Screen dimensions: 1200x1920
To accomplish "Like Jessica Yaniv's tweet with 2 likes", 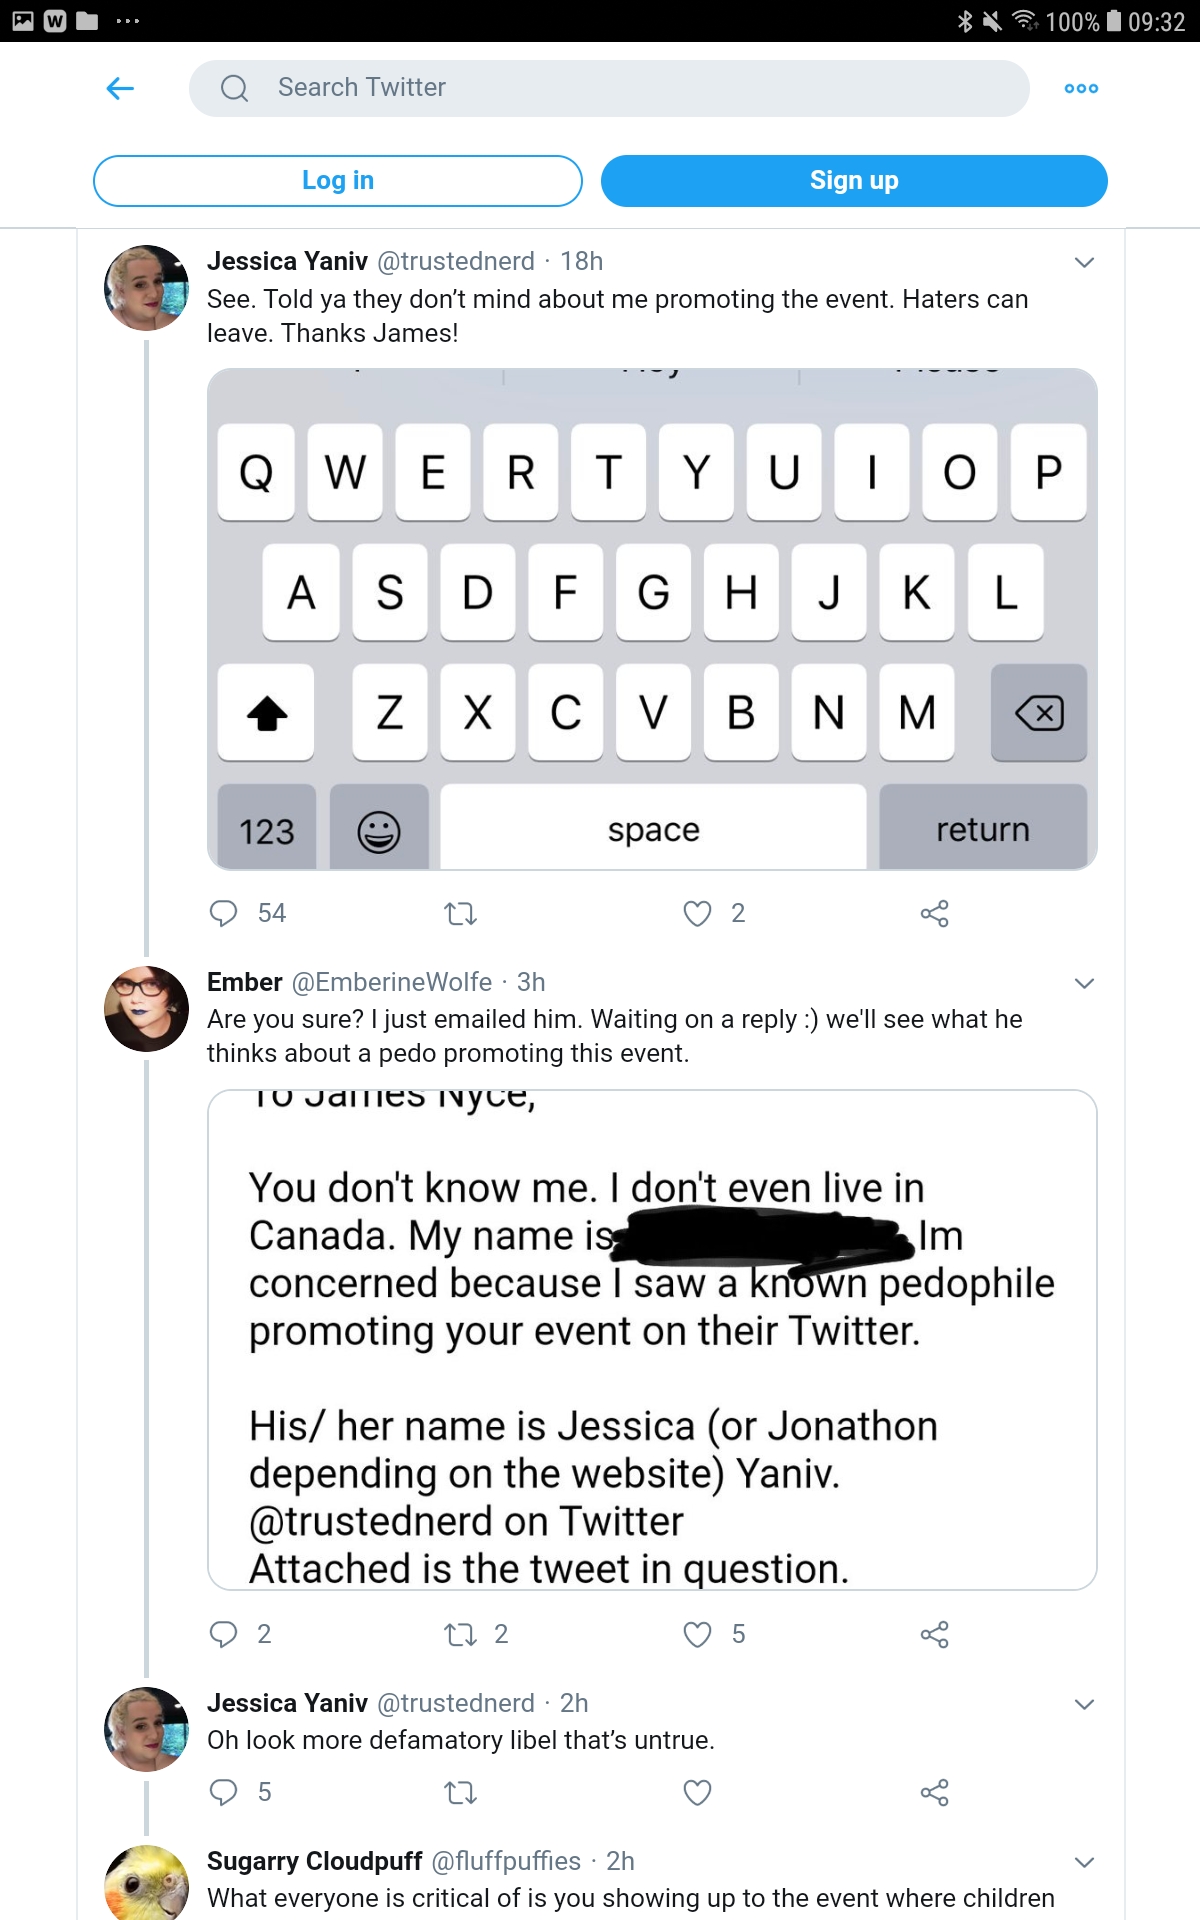I will pyautogui.click(x=697, y=913).
